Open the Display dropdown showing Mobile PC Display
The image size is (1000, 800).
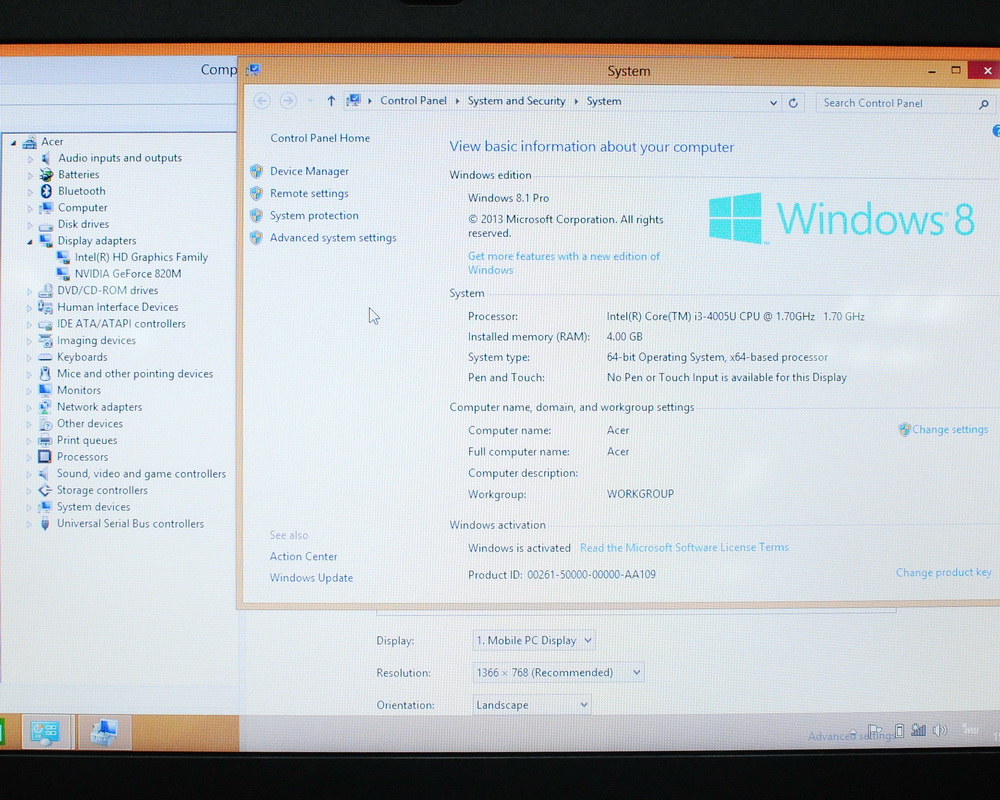pyautogui.click(x=534, y=641)
